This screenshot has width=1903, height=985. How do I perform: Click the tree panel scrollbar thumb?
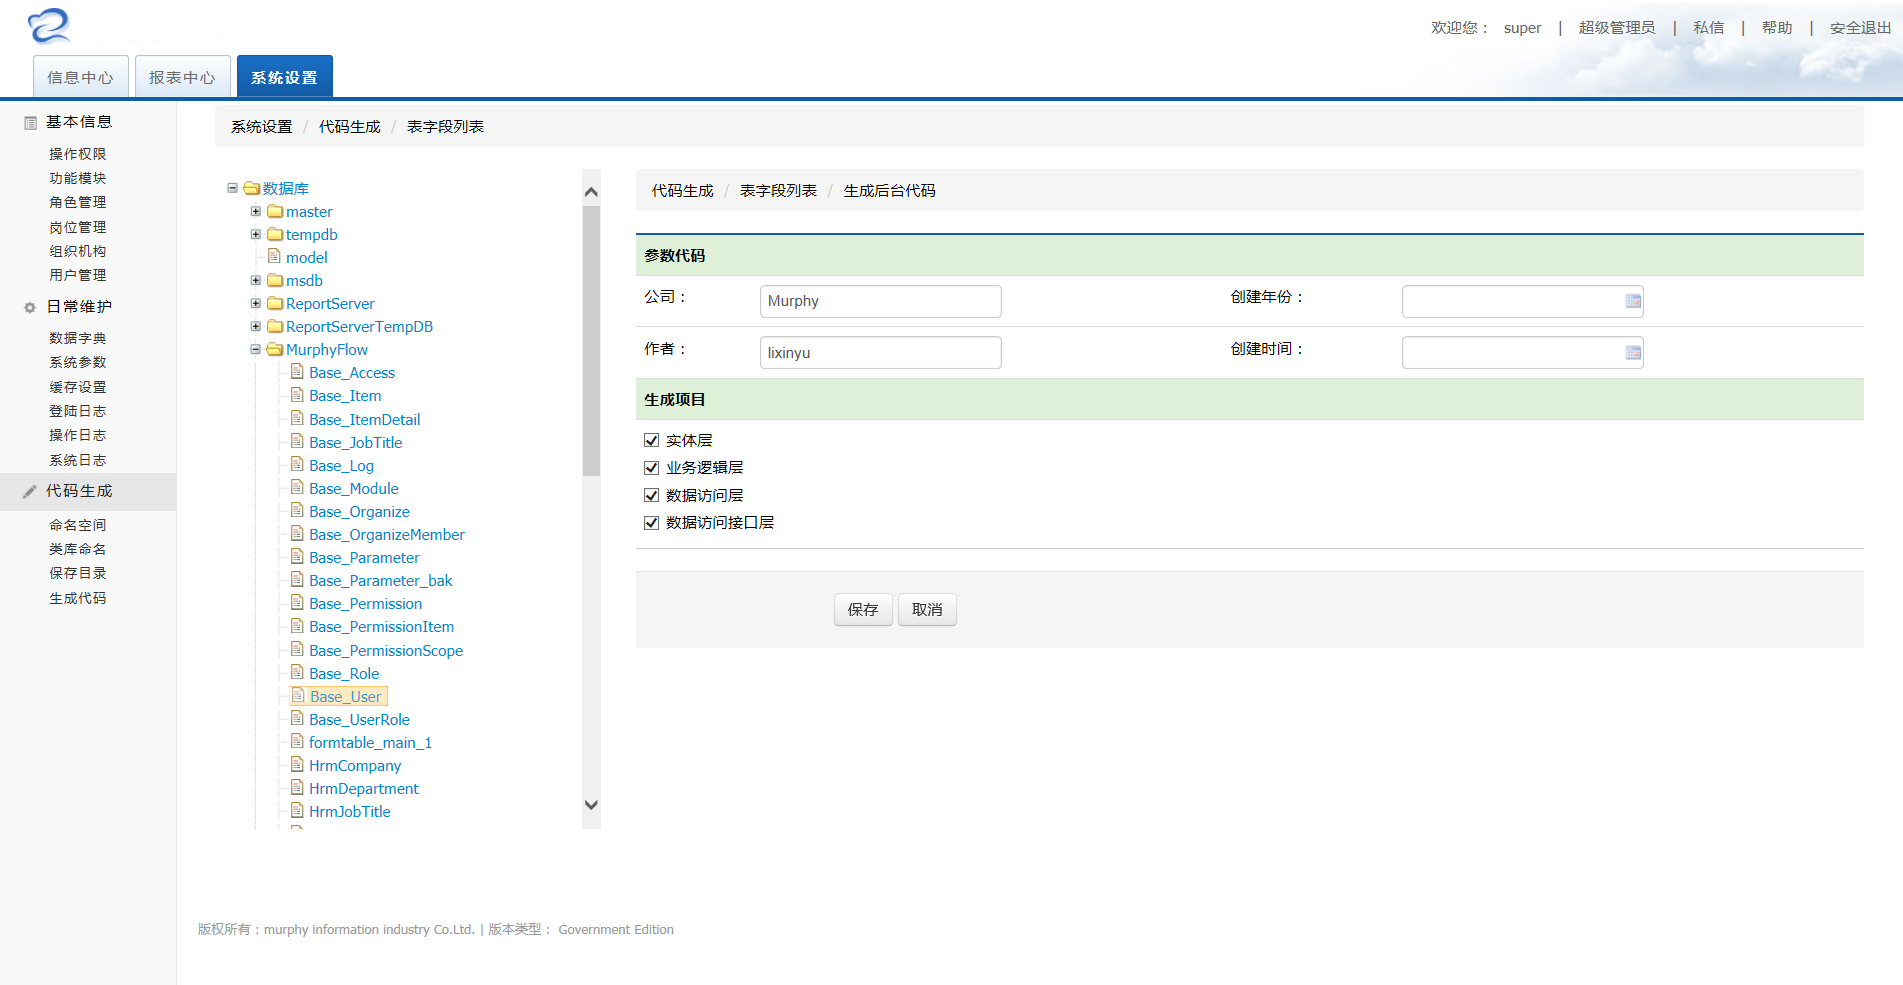tap(591, 341)
